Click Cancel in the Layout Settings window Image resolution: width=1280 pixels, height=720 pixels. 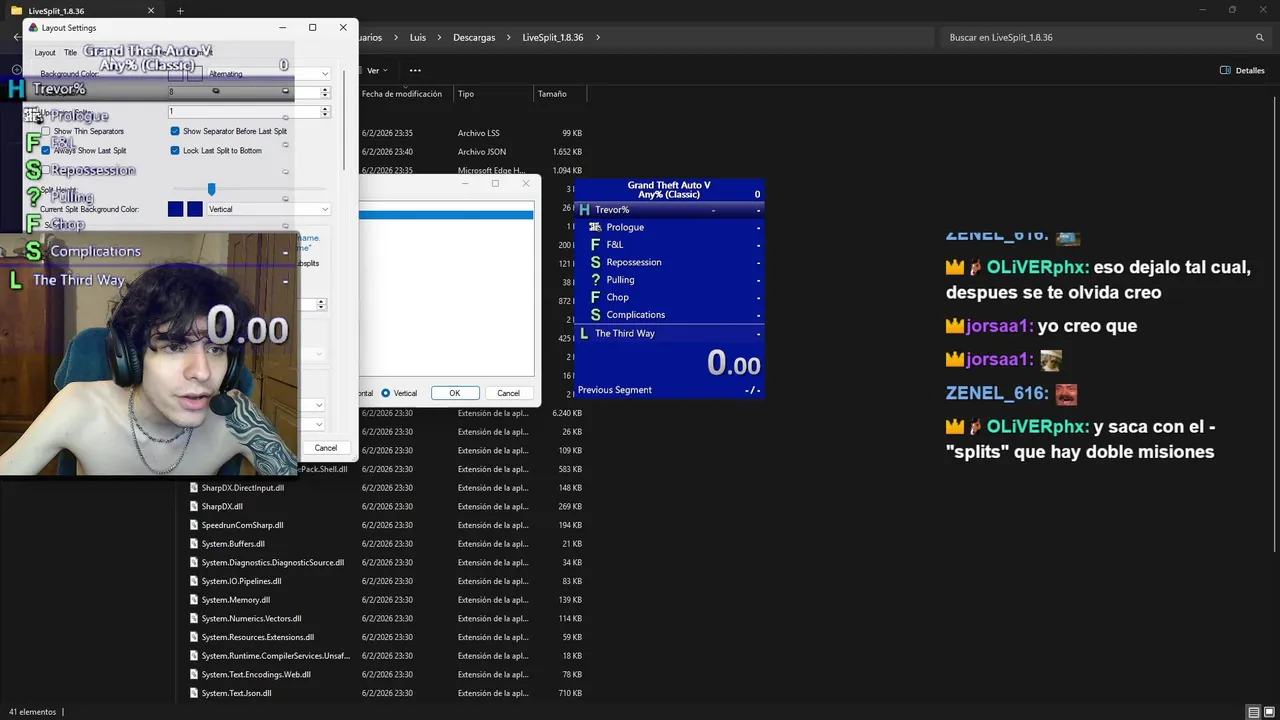tap(326, 448)
